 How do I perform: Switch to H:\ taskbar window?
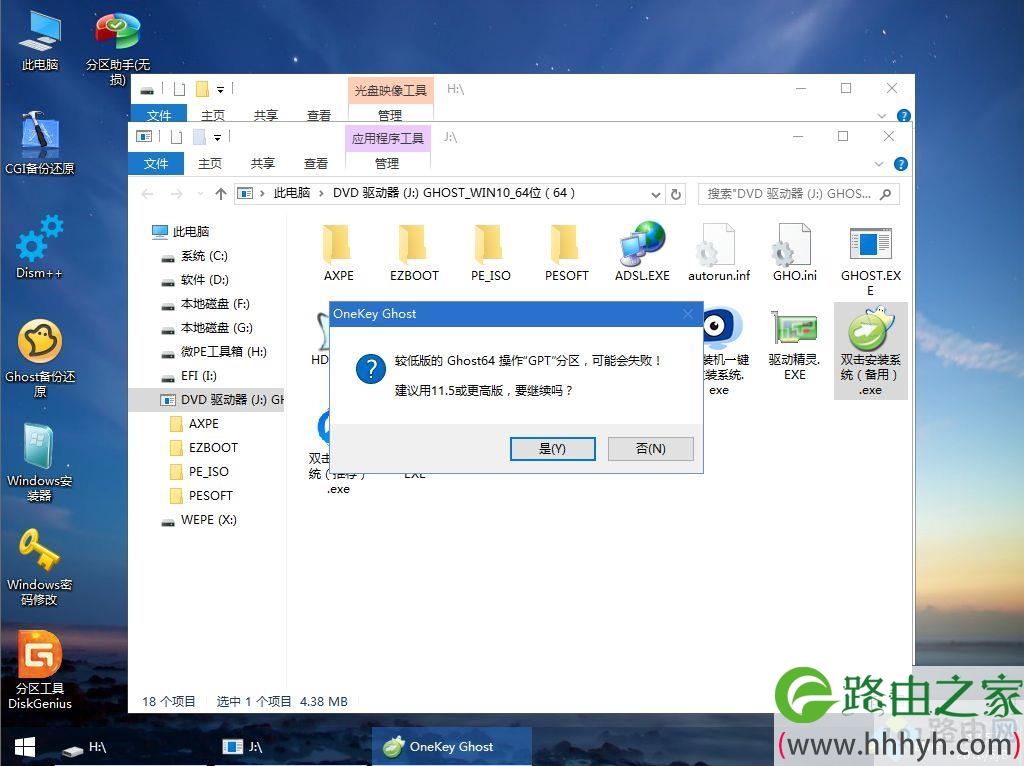tap(131, 746)
